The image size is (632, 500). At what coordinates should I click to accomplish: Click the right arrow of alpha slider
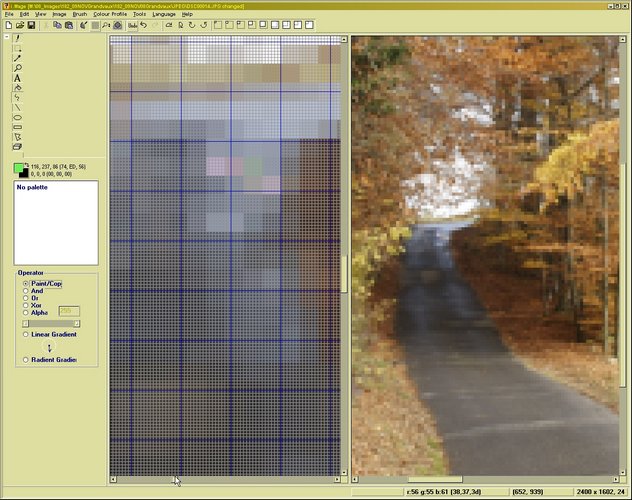point(77,323)
